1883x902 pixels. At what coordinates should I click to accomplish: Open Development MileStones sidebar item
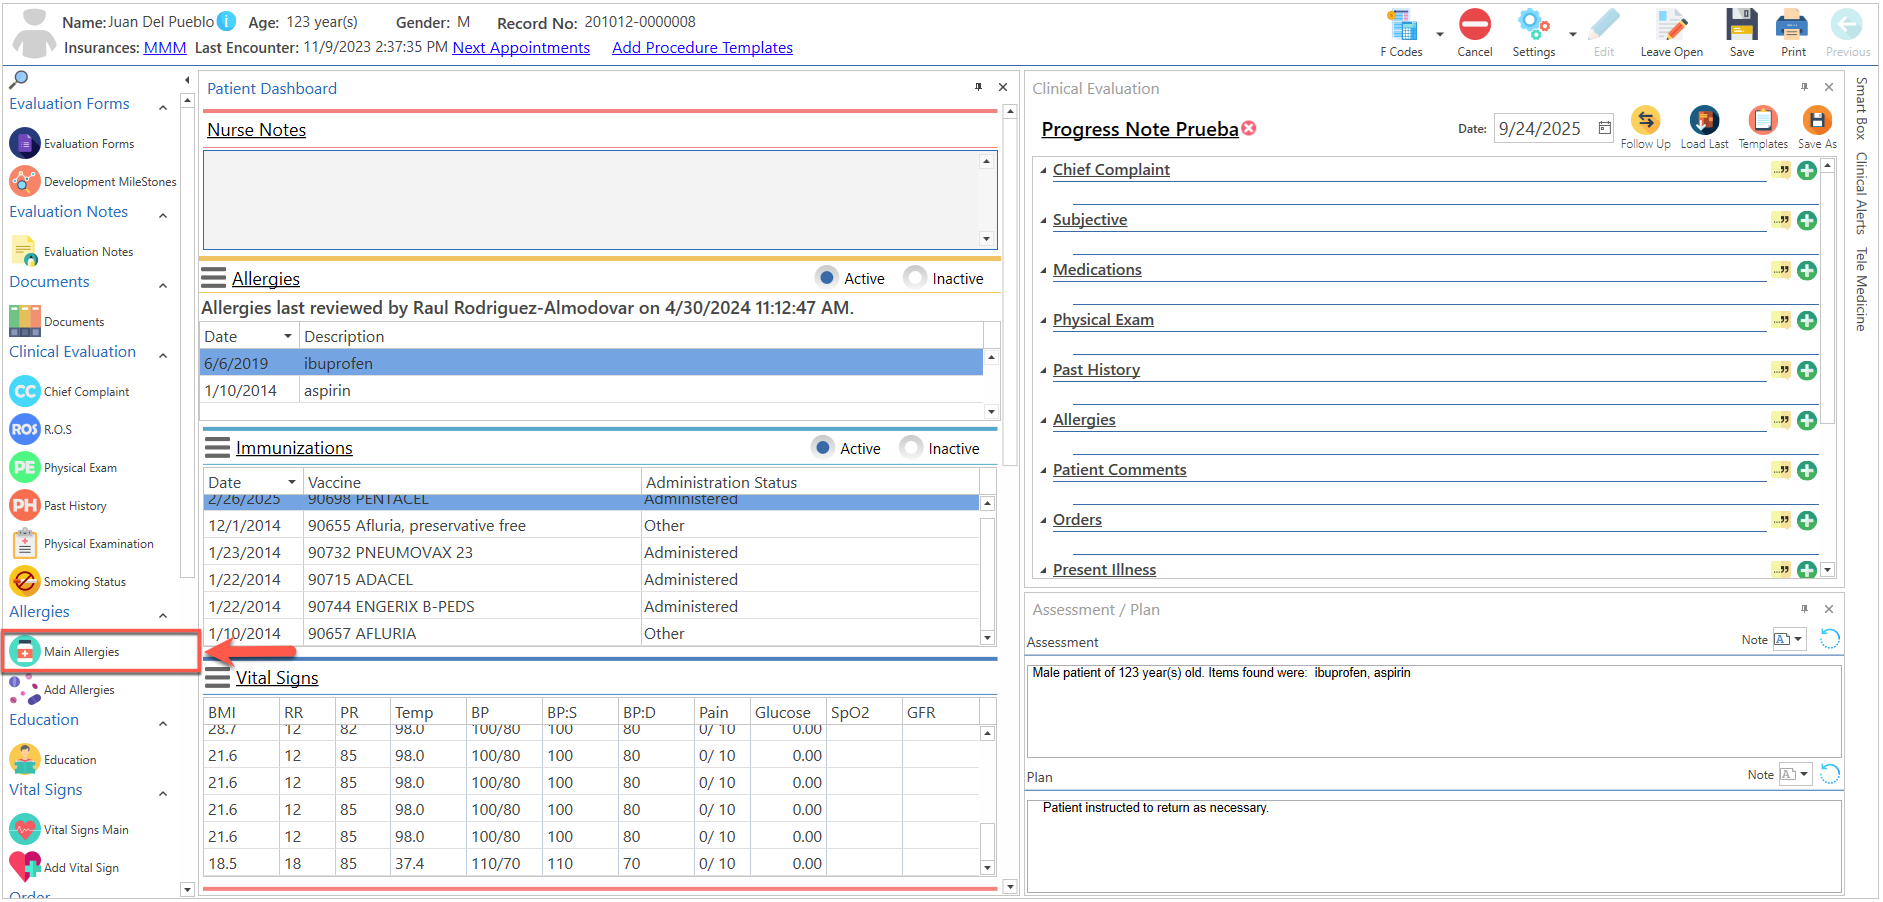(93, 181)
